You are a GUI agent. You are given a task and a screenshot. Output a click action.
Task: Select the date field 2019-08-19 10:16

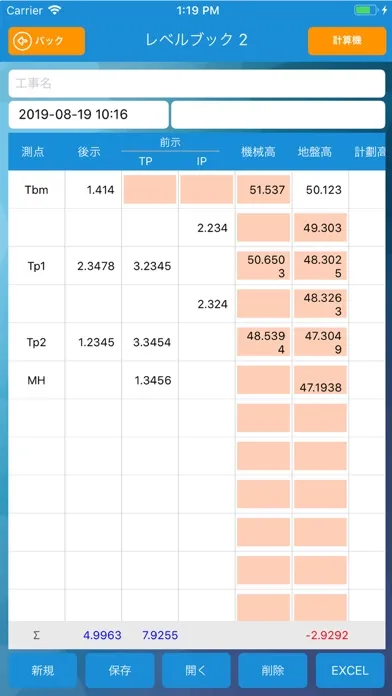(x=88, y=115)
